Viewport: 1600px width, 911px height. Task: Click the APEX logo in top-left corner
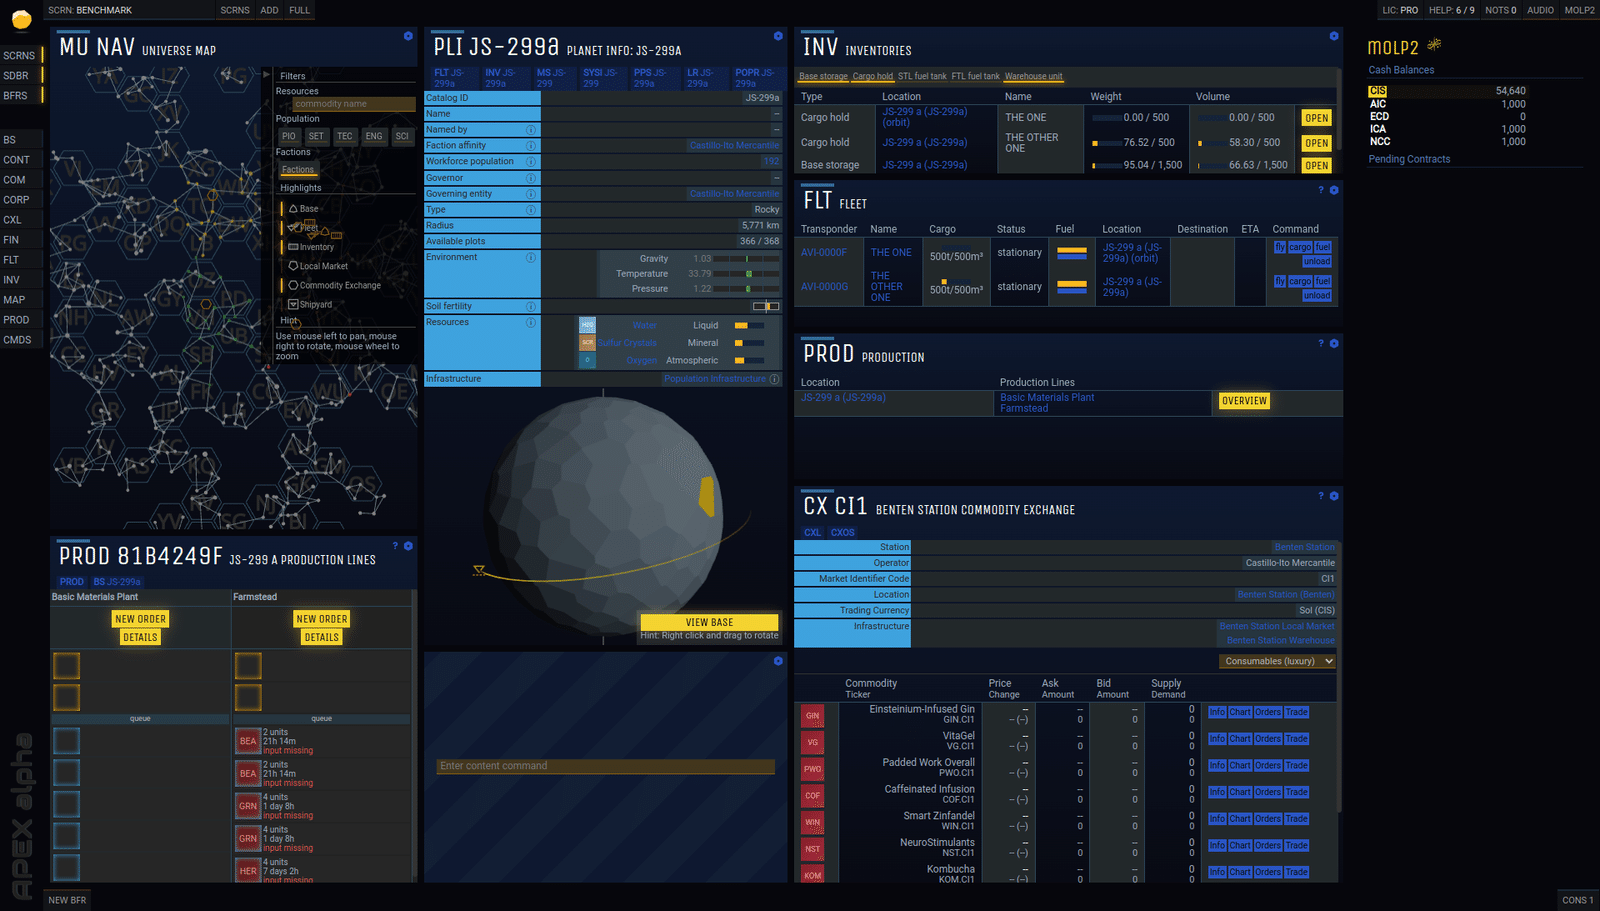[x=21, y=19]
